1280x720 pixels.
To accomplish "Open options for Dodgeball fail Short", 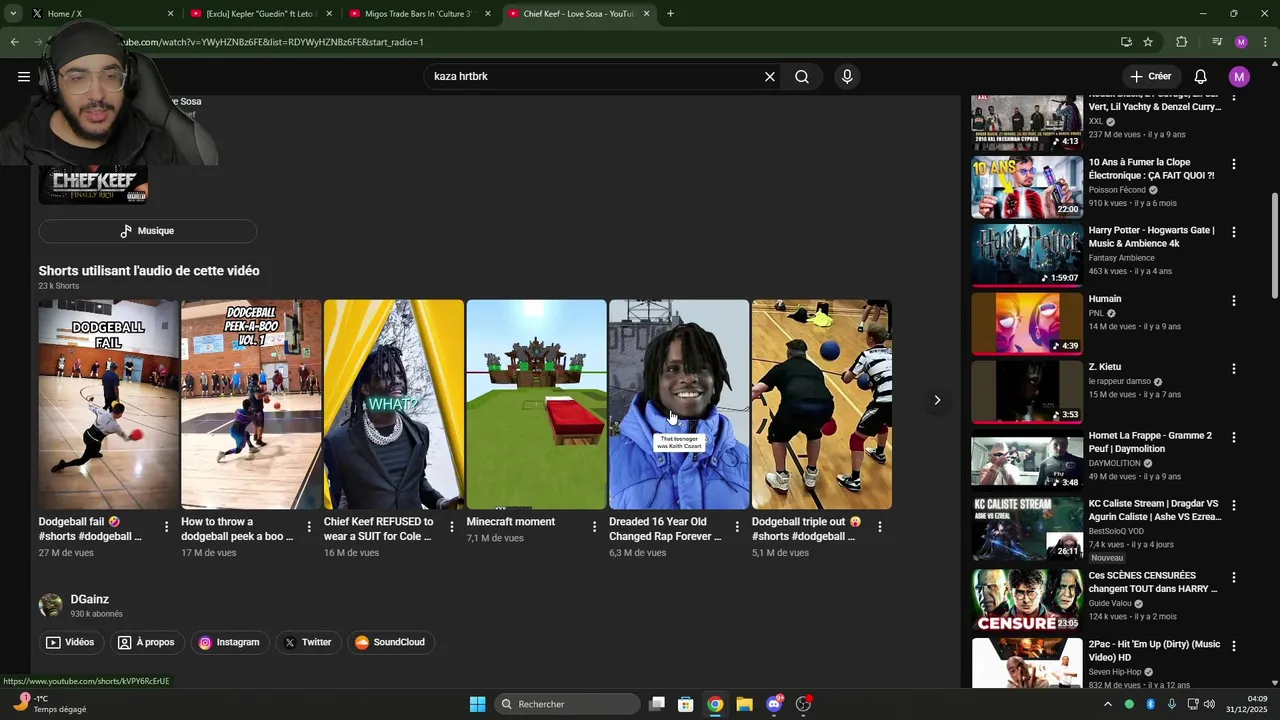I will tap(167, 527).
